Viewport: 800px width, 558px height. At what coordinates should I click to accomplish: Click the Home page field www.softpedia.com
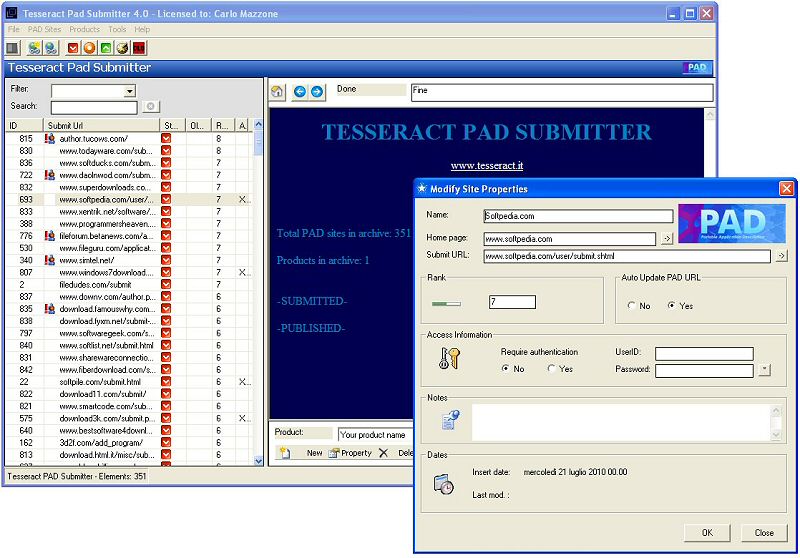point(569,239)
